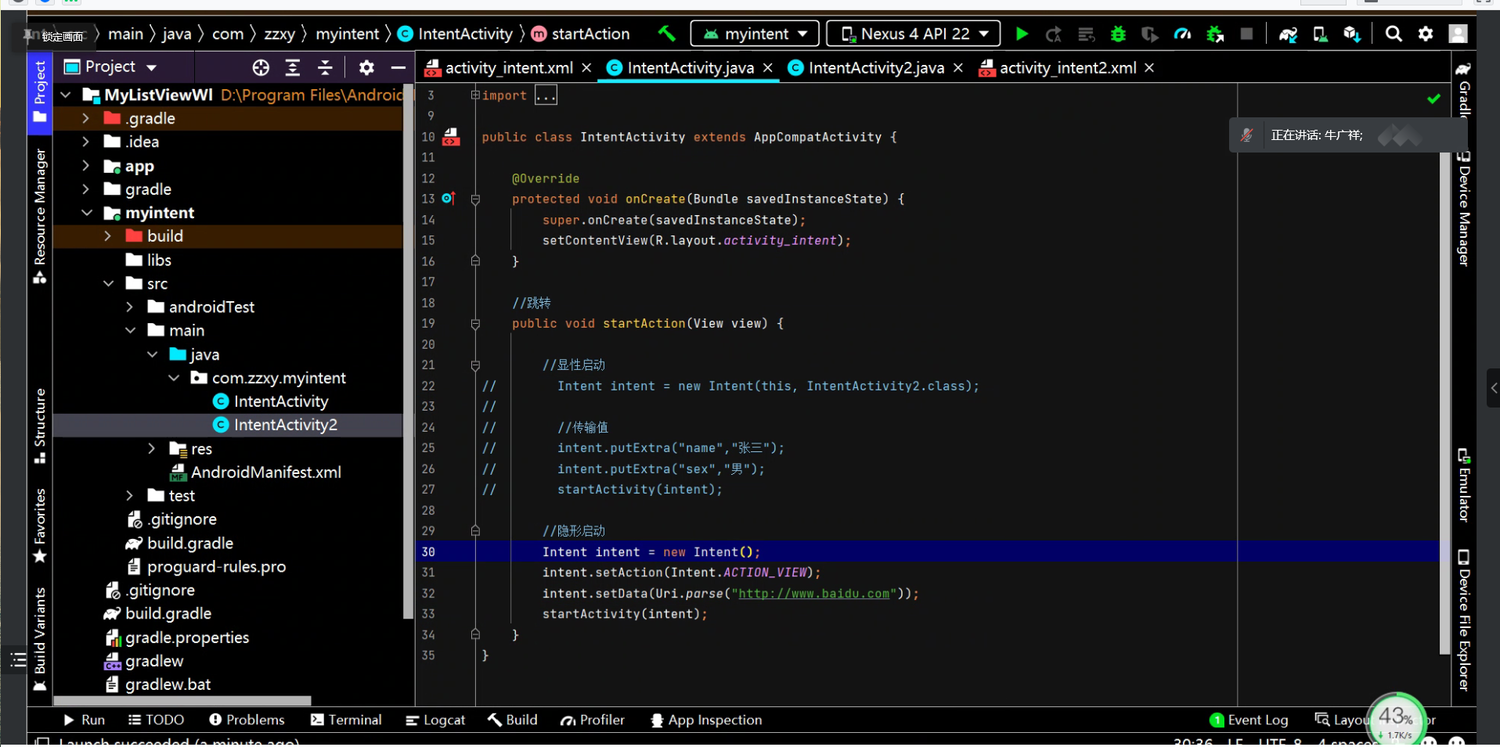This screenshot has width=1500, height=747.
Task: Click the Run with Coverage icon
Action: point(1150,34)
